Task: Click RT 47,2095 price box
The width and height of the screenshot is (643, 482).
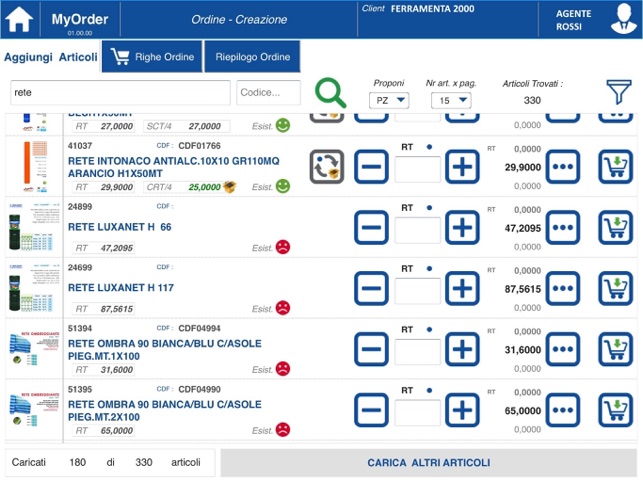Action: pyautogui.click(x=104, y=248)
